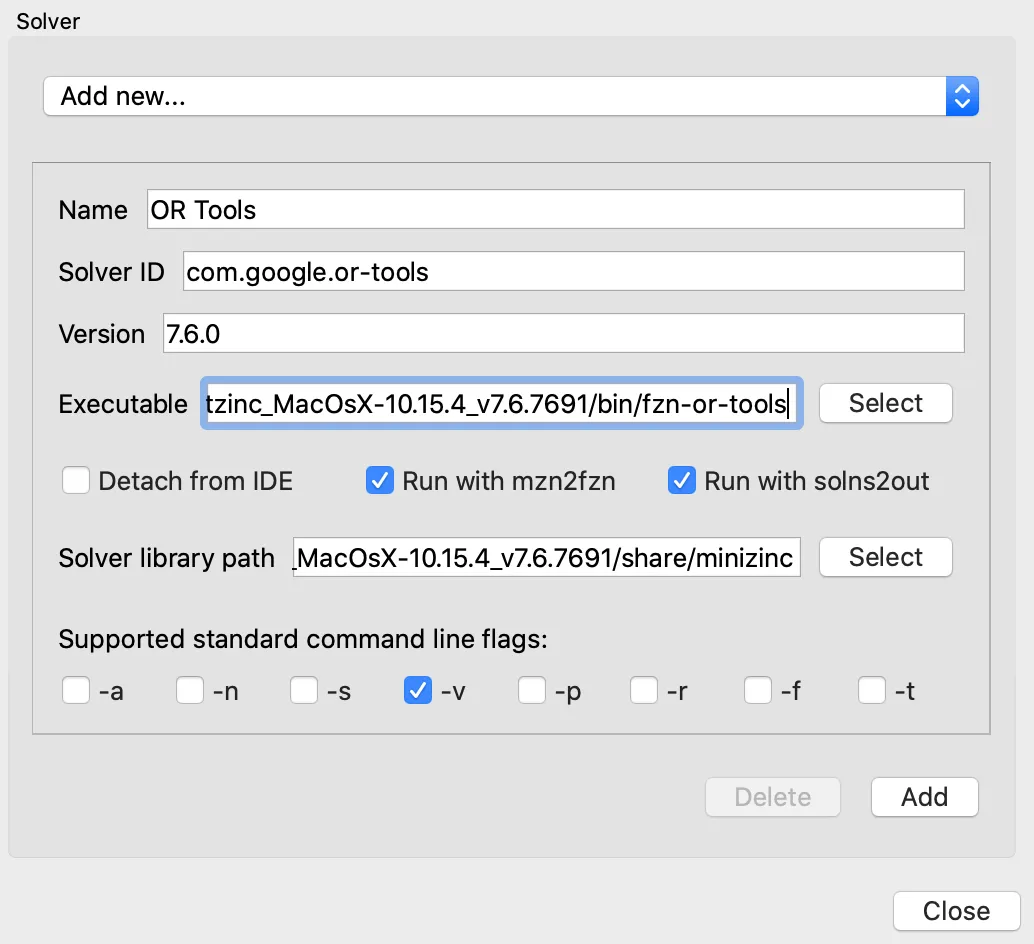Click the Supported standard command line flags label

coord(303,639)
